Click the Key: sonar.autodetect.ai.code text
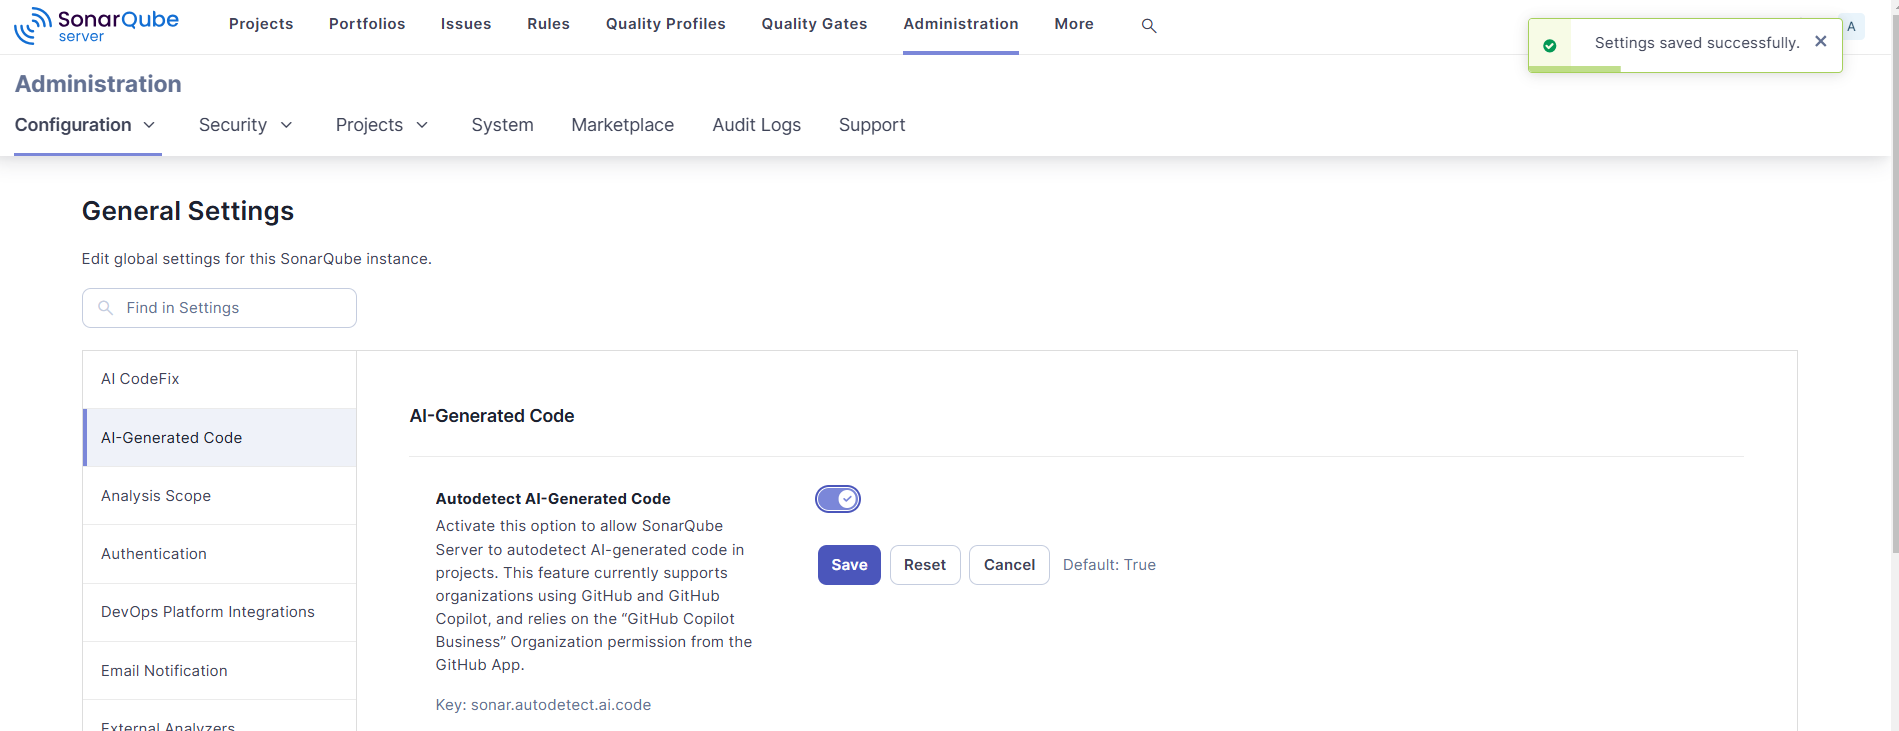The height and width of the screenshot is (731, 1899). click(x=543, y=705)
